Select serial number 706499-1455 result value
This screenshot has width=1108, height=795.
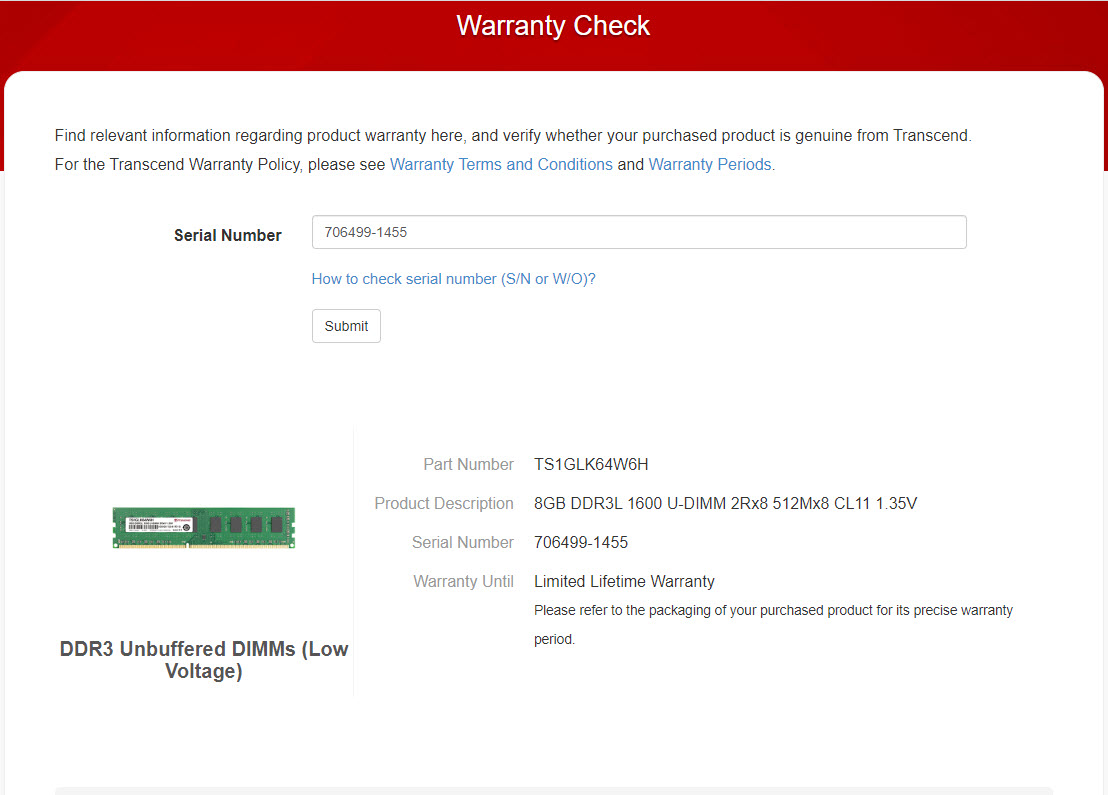click(581, 542)
